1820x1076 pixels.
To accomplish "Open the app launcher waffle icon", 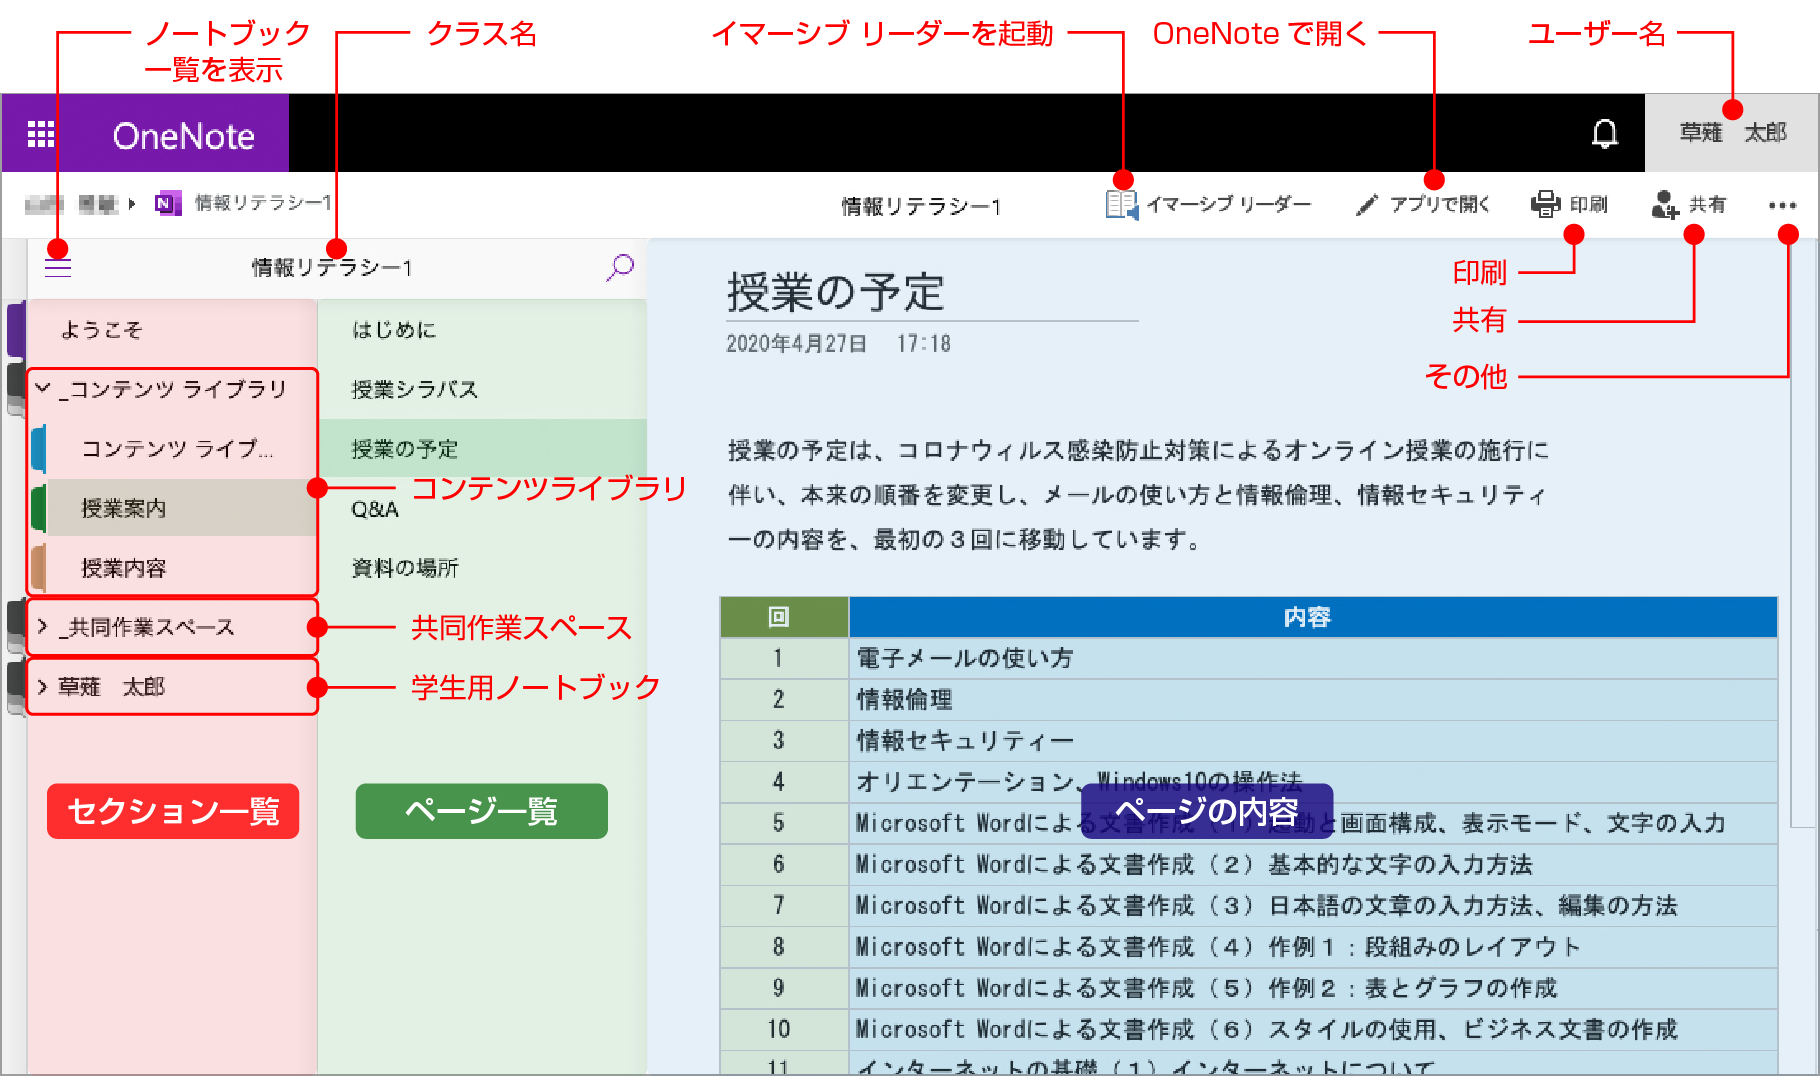I will tap(41, 134).
